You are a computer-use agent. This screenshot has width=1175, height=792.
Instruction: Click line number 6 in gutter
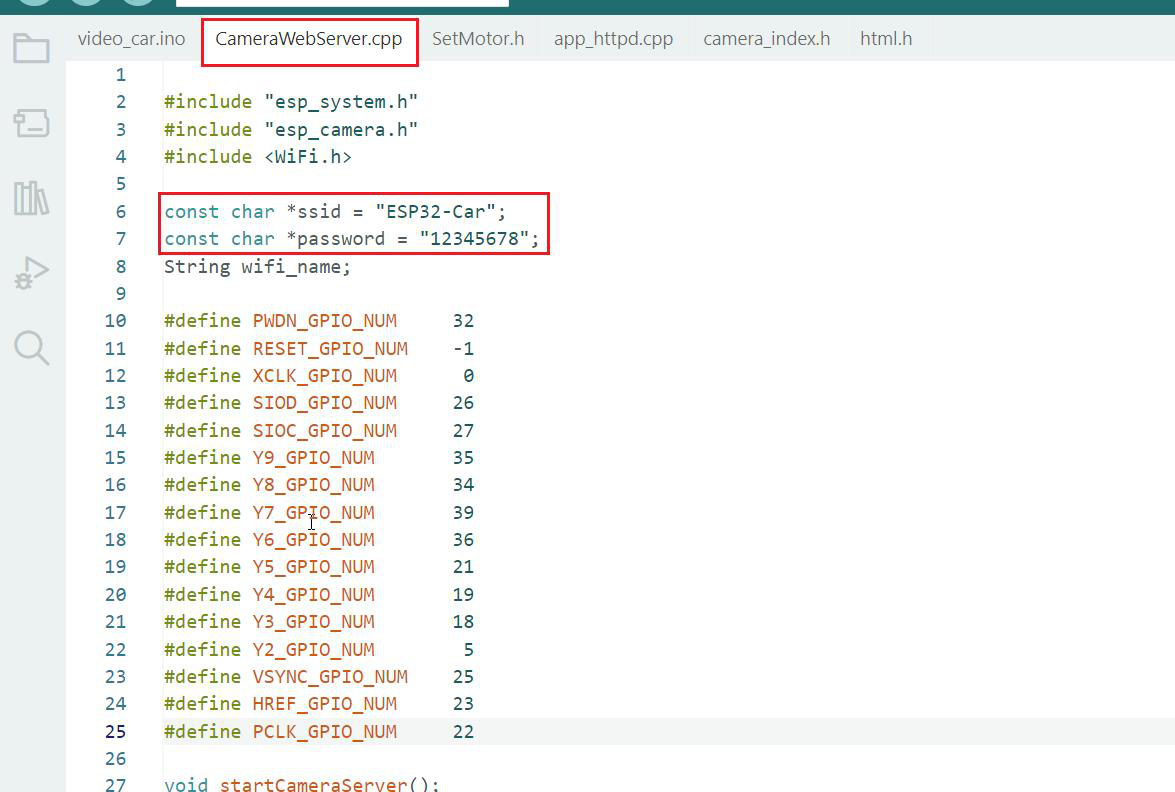pos(121,212)
